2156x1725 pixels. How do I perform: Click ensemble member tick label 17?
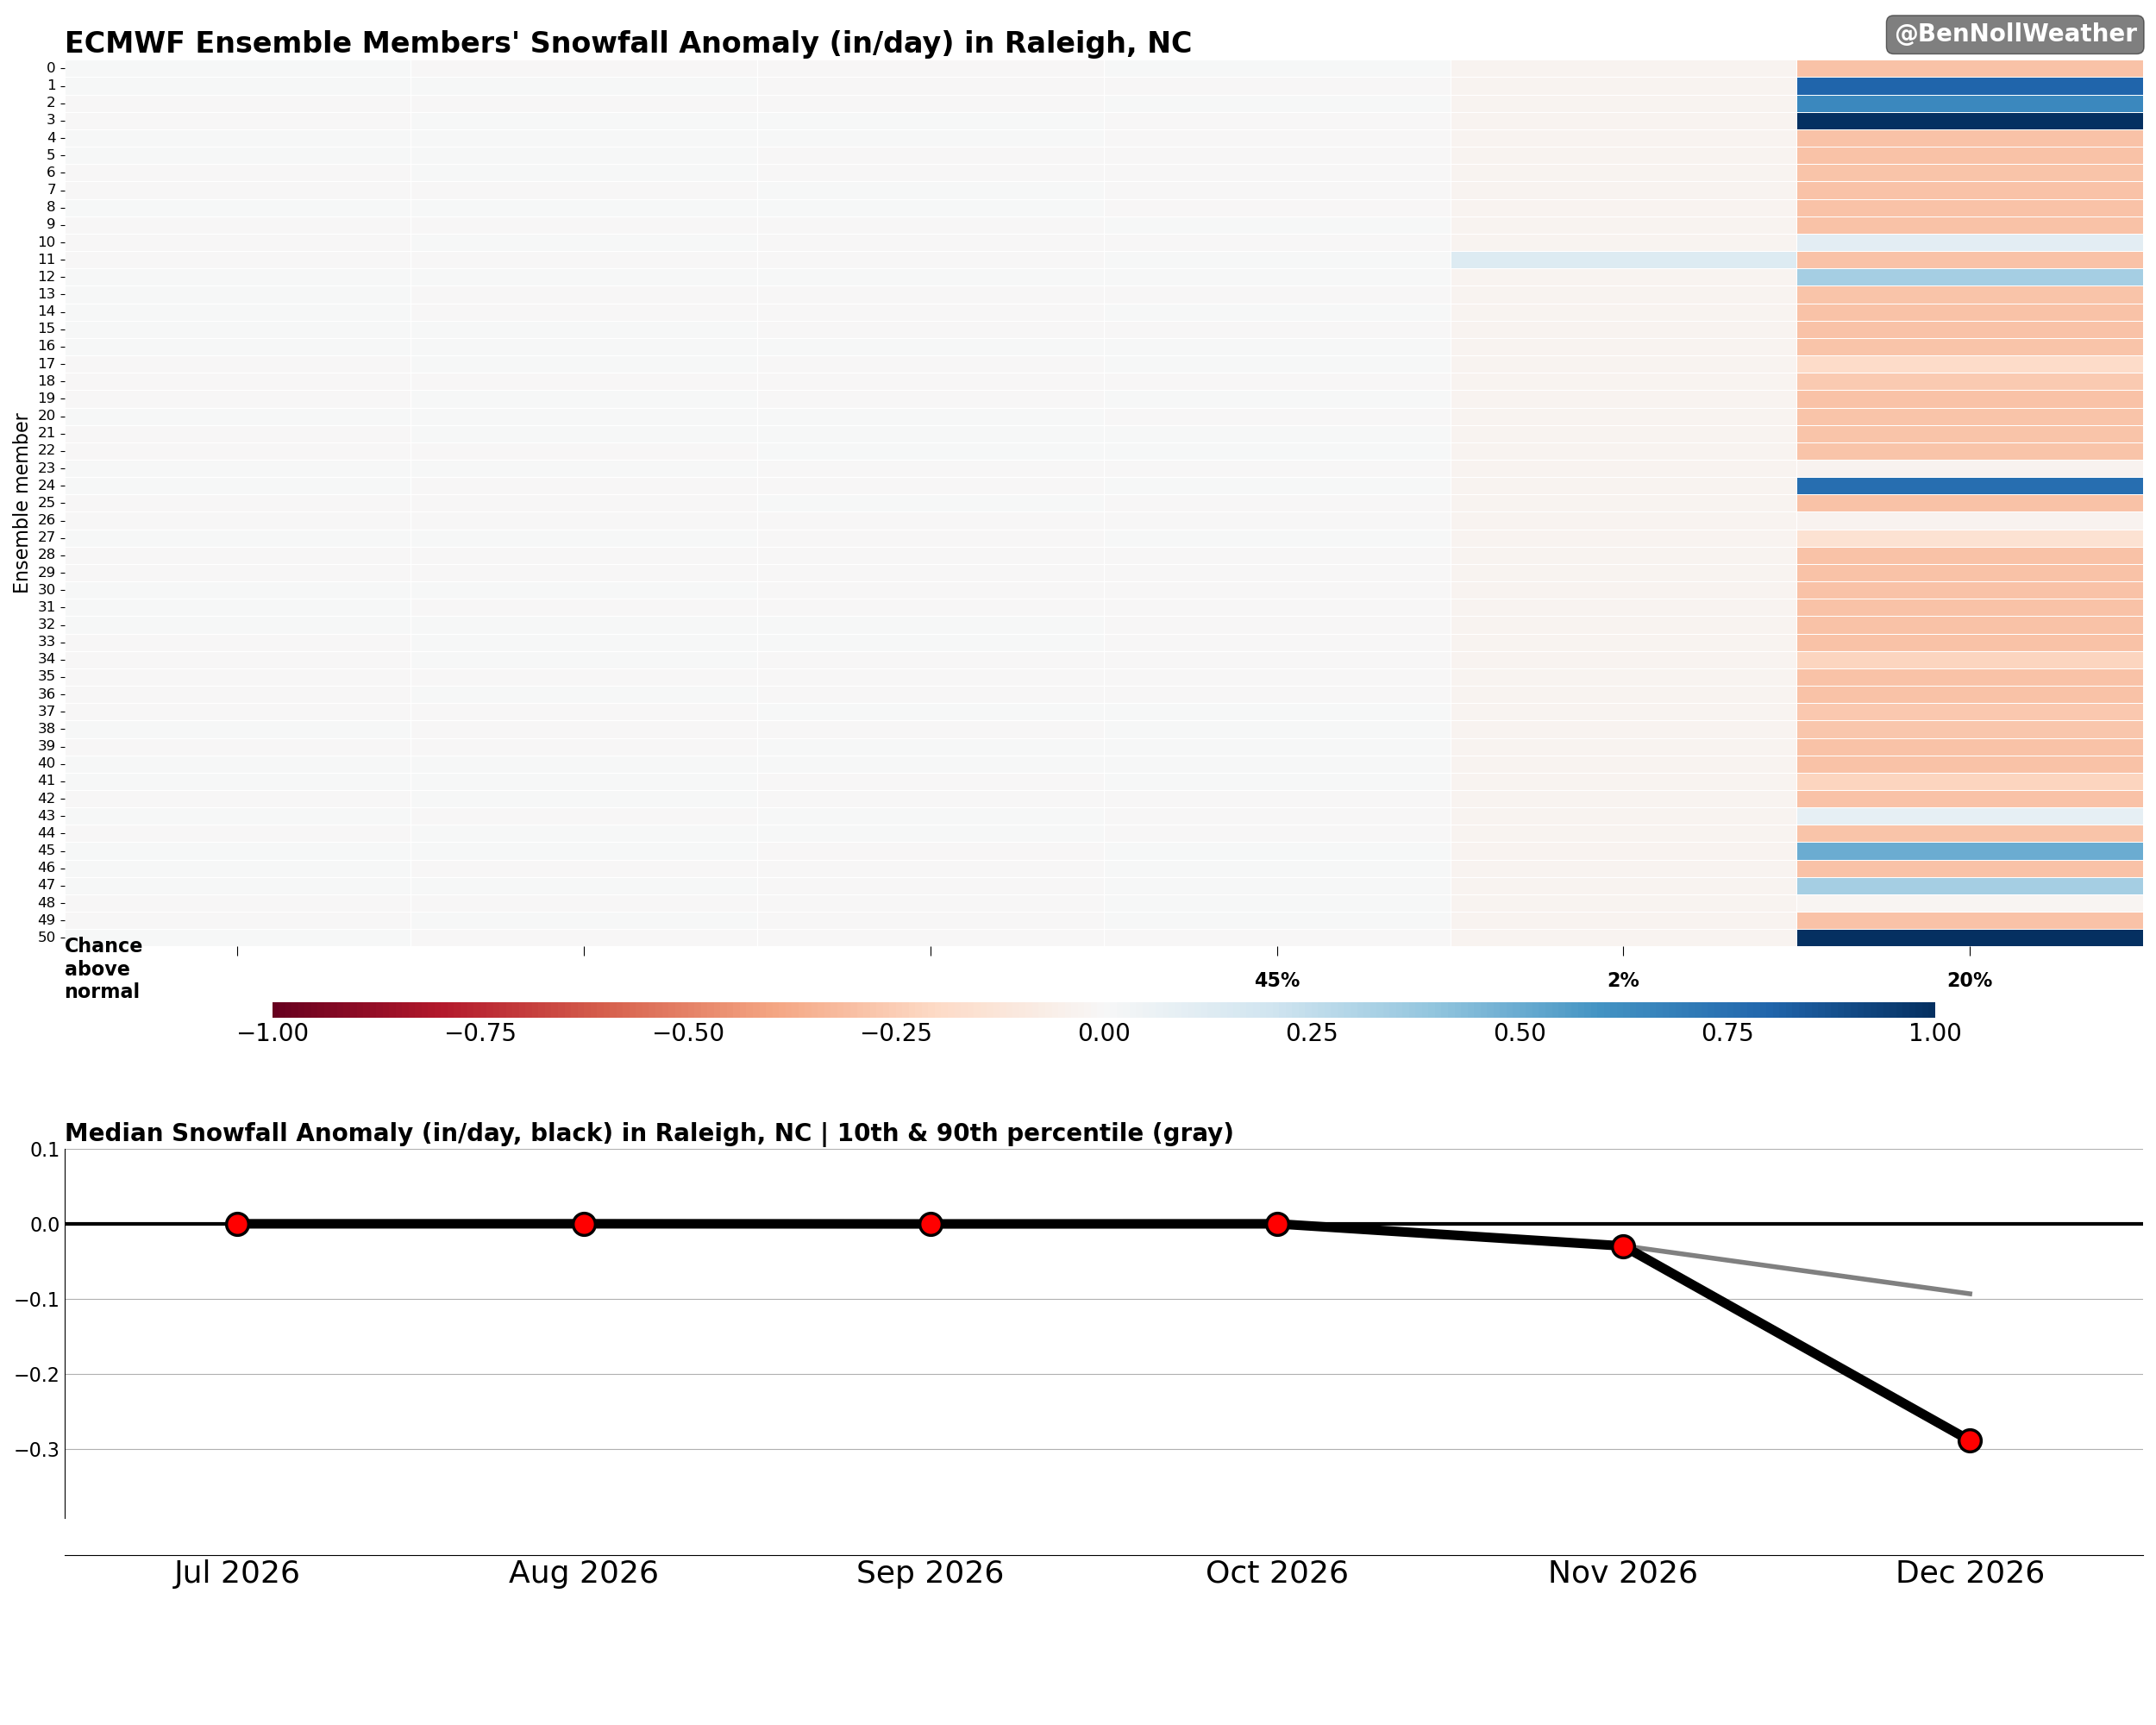(x=48, y=364)
